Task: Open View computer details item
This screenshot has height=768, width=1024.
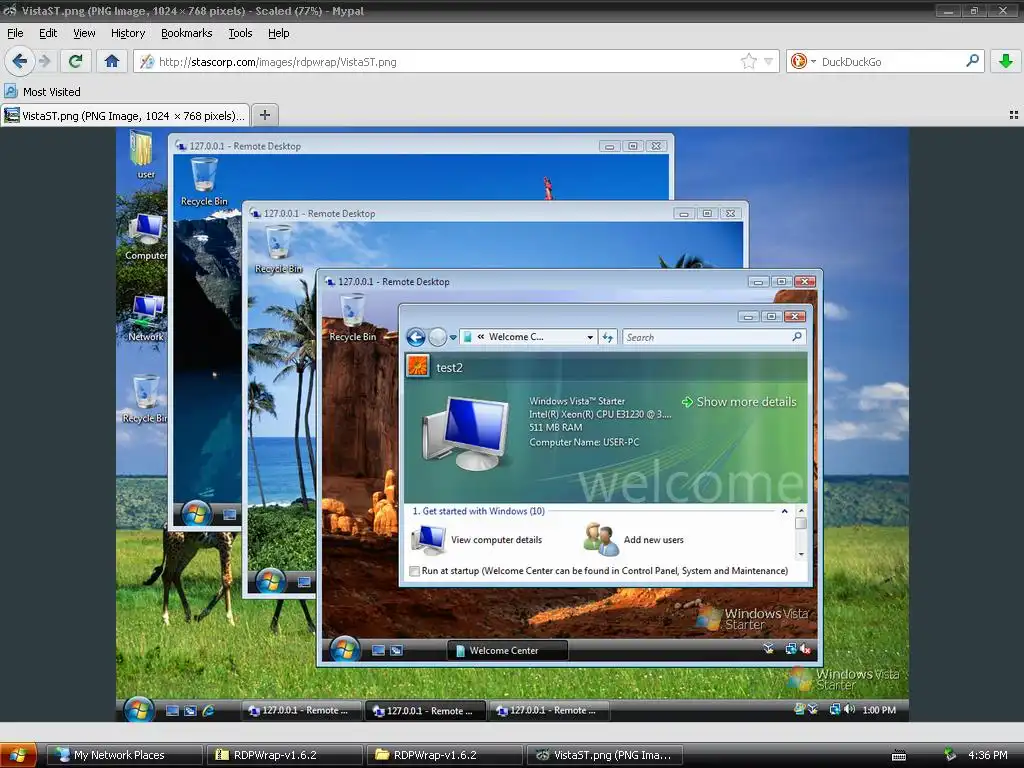Action: pos(477,539)
